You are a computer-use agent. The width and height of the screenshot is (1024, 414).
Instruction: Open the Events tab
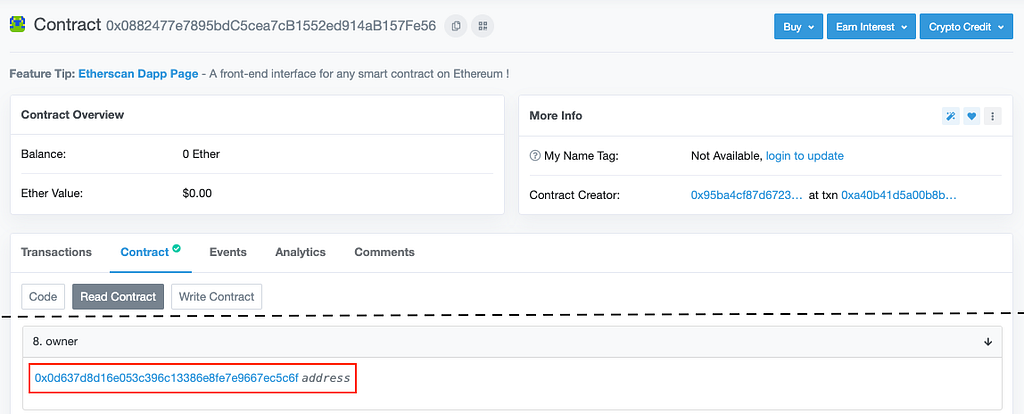228,252
